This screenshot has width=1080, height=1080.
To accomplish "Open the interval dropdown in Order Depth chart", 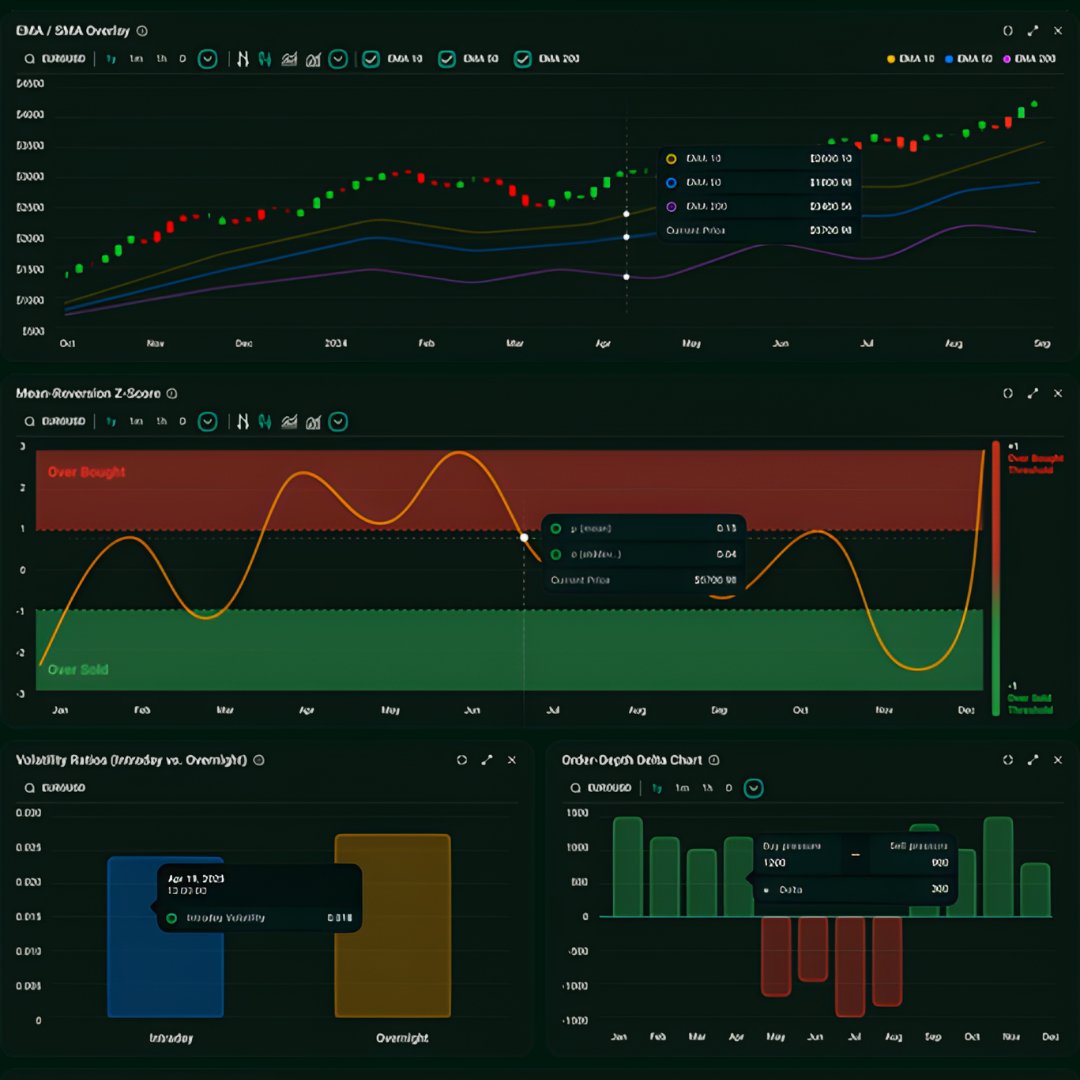I will coord(755,787).
